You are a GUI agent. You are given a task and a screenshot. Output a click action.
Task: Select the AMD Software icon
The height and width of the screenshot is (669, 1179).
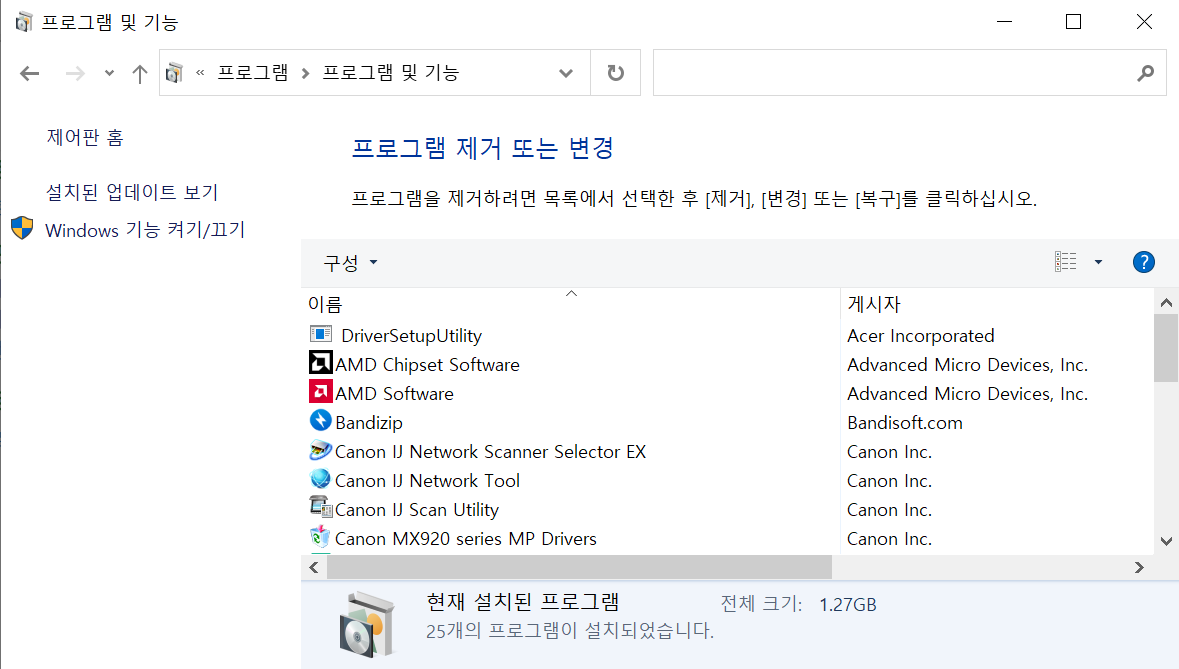pos(321,392)
